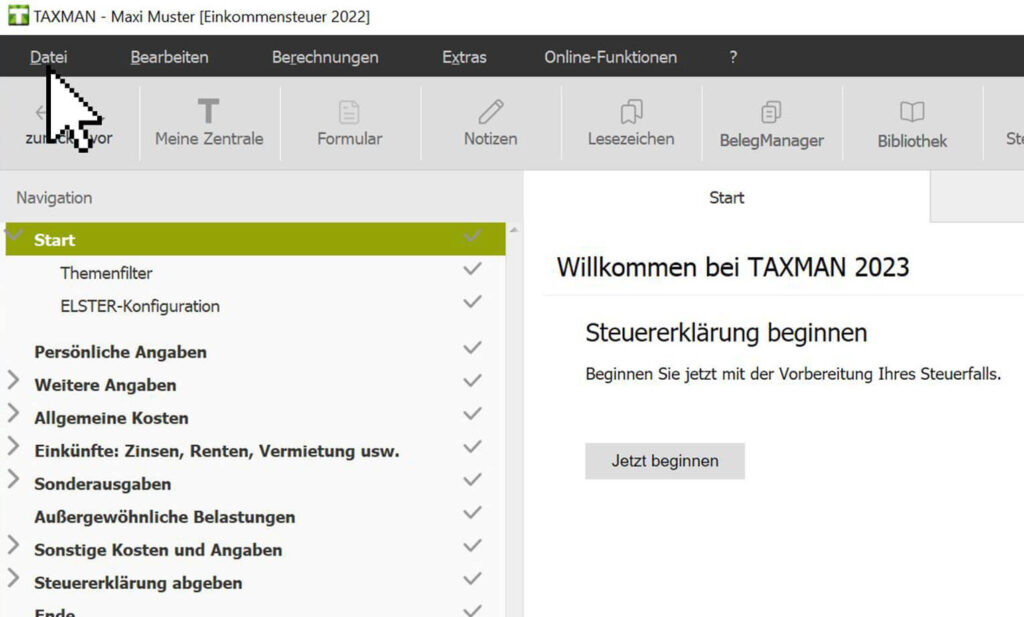The width and height of the screenshot is (1024, 617).
Task: Open Meine Zentrale from the toolbar
Action: [x=209, y=123]
